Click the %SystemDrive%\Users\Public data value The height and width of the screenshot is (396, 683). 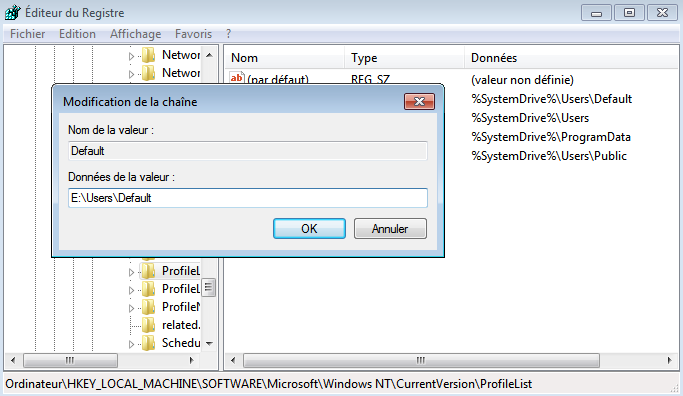pos(549,156)
